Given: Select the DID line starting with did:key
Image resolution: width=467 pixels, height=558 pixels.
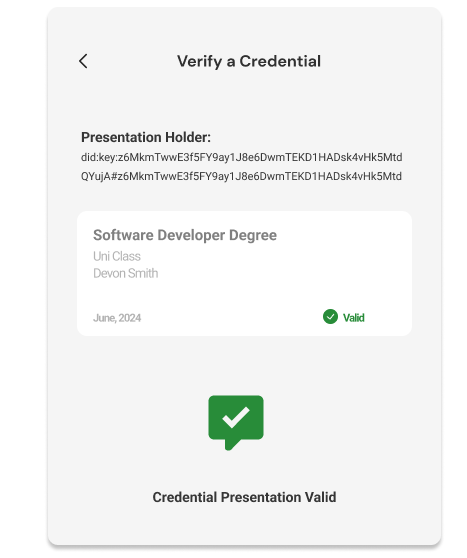Looking at the screenshot, I should (241, 157).
